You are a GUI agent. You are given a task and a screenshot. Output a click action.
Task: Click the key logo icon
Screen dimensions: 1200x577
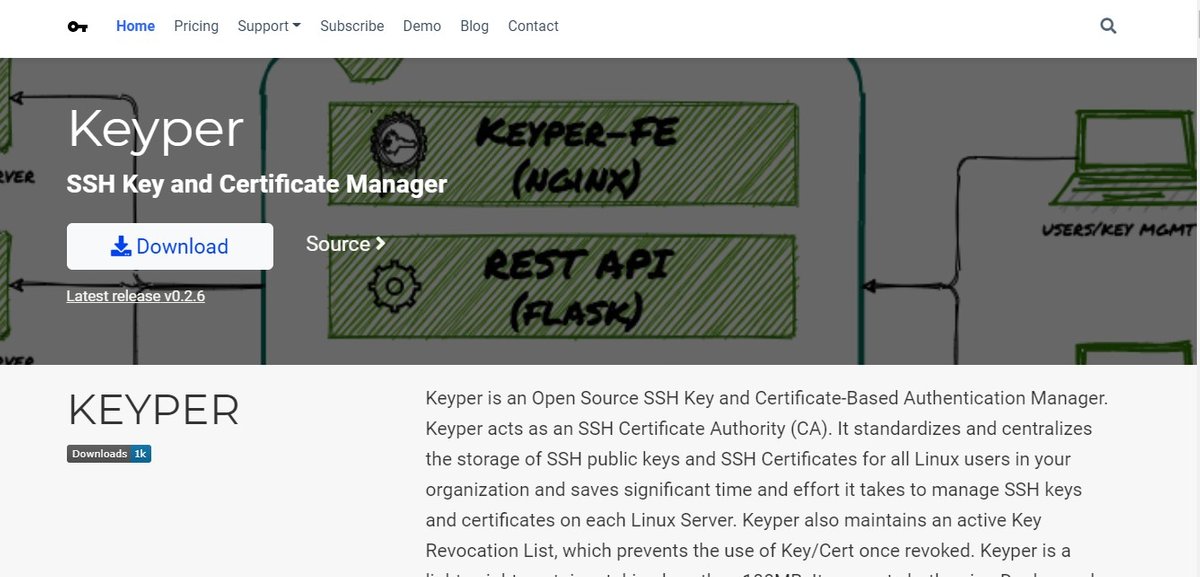(x=78, y=26)
